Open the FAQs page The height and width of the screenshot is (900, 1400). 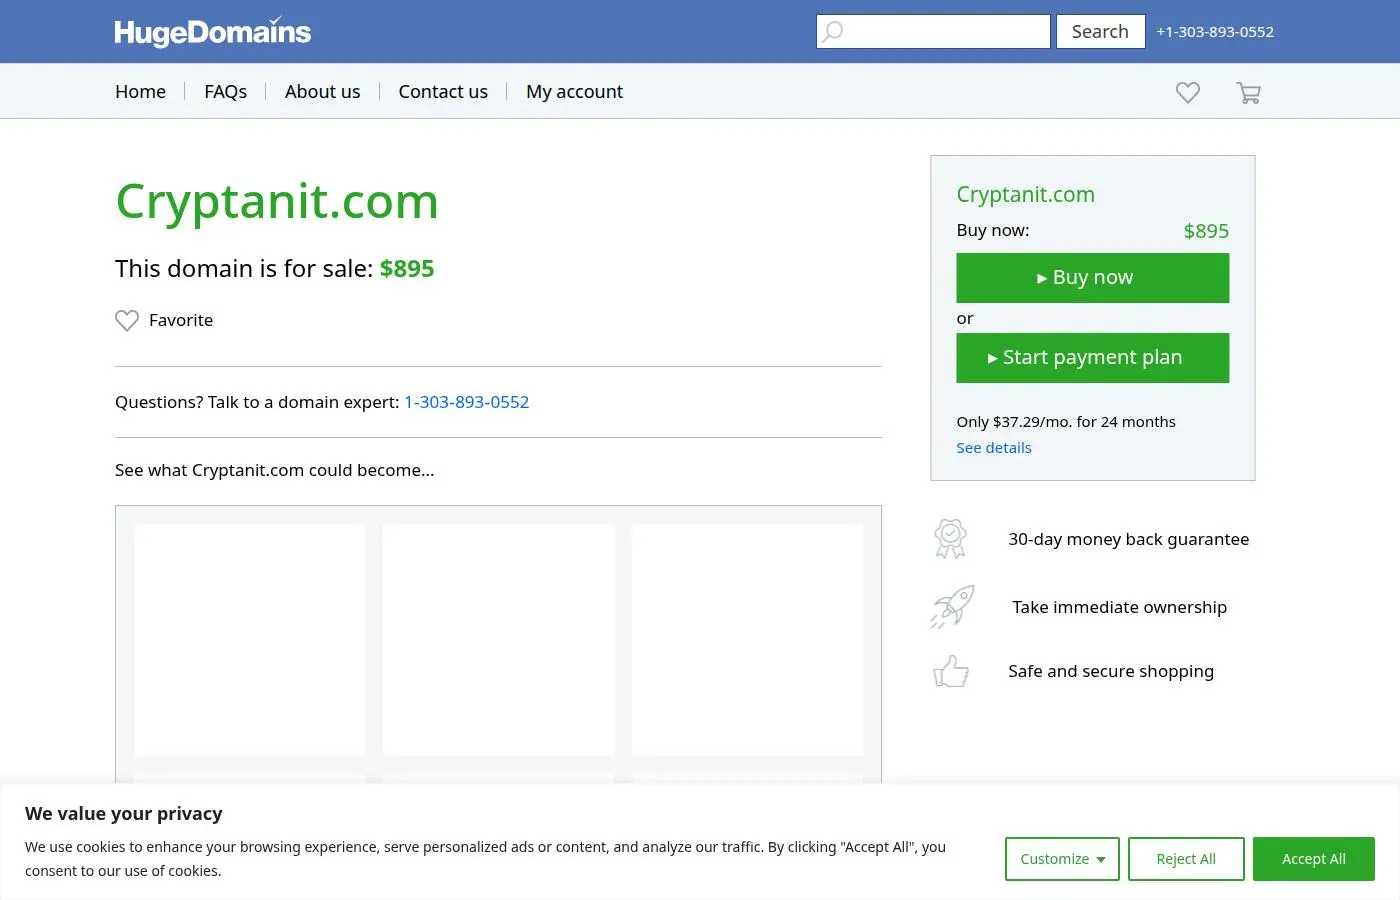point(225,91)
